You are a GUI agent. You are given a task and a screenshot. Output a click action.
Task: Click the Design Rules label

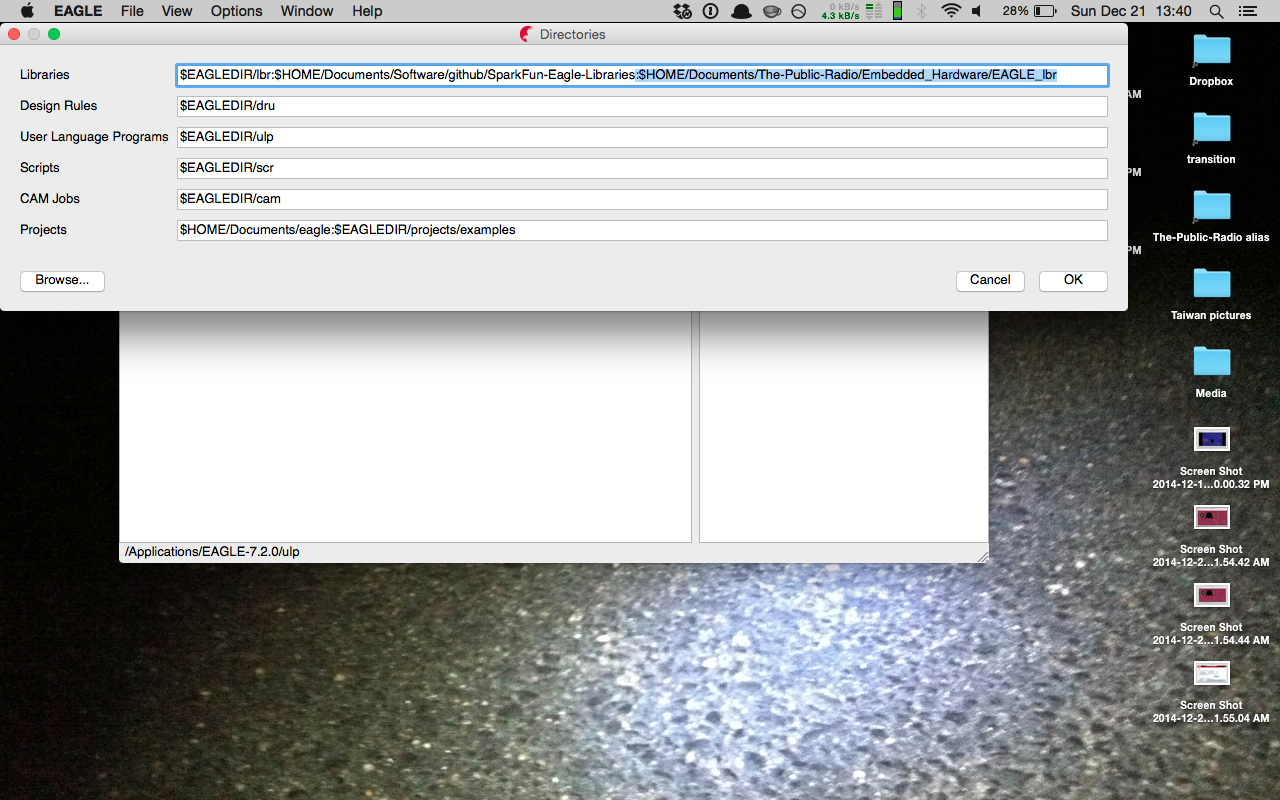tap(59, 106)
